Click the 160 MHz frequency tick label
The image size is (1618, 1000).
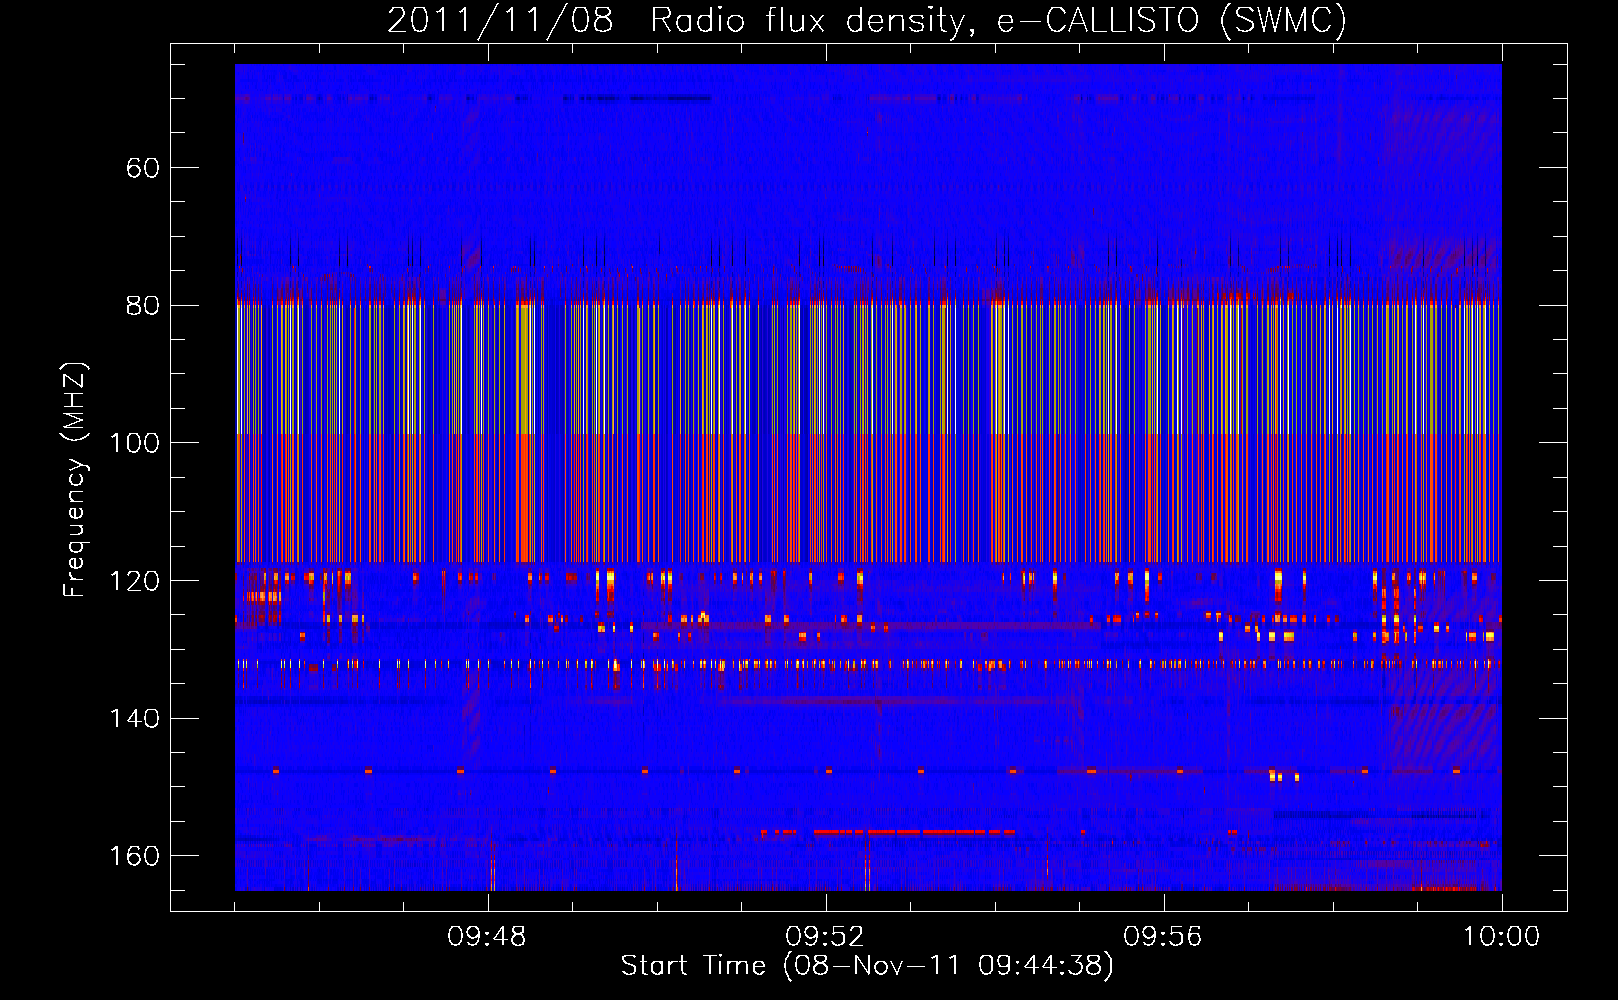[134, 856]
